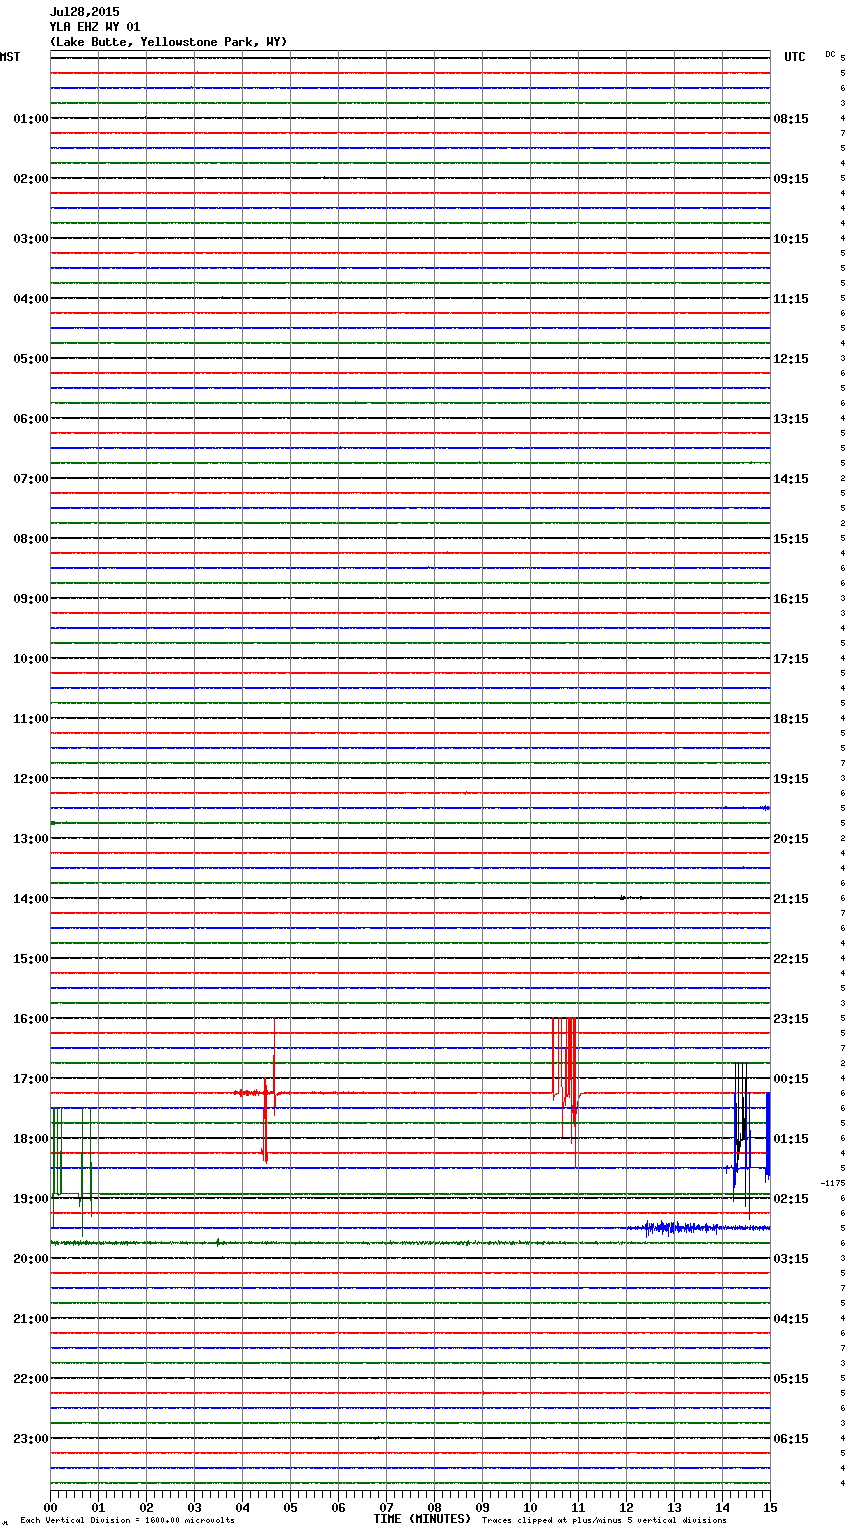This screenshot has width=850, height=1534.
Task: Click the blue tremor signal after minute 12
Action: tap(680, 1227)
